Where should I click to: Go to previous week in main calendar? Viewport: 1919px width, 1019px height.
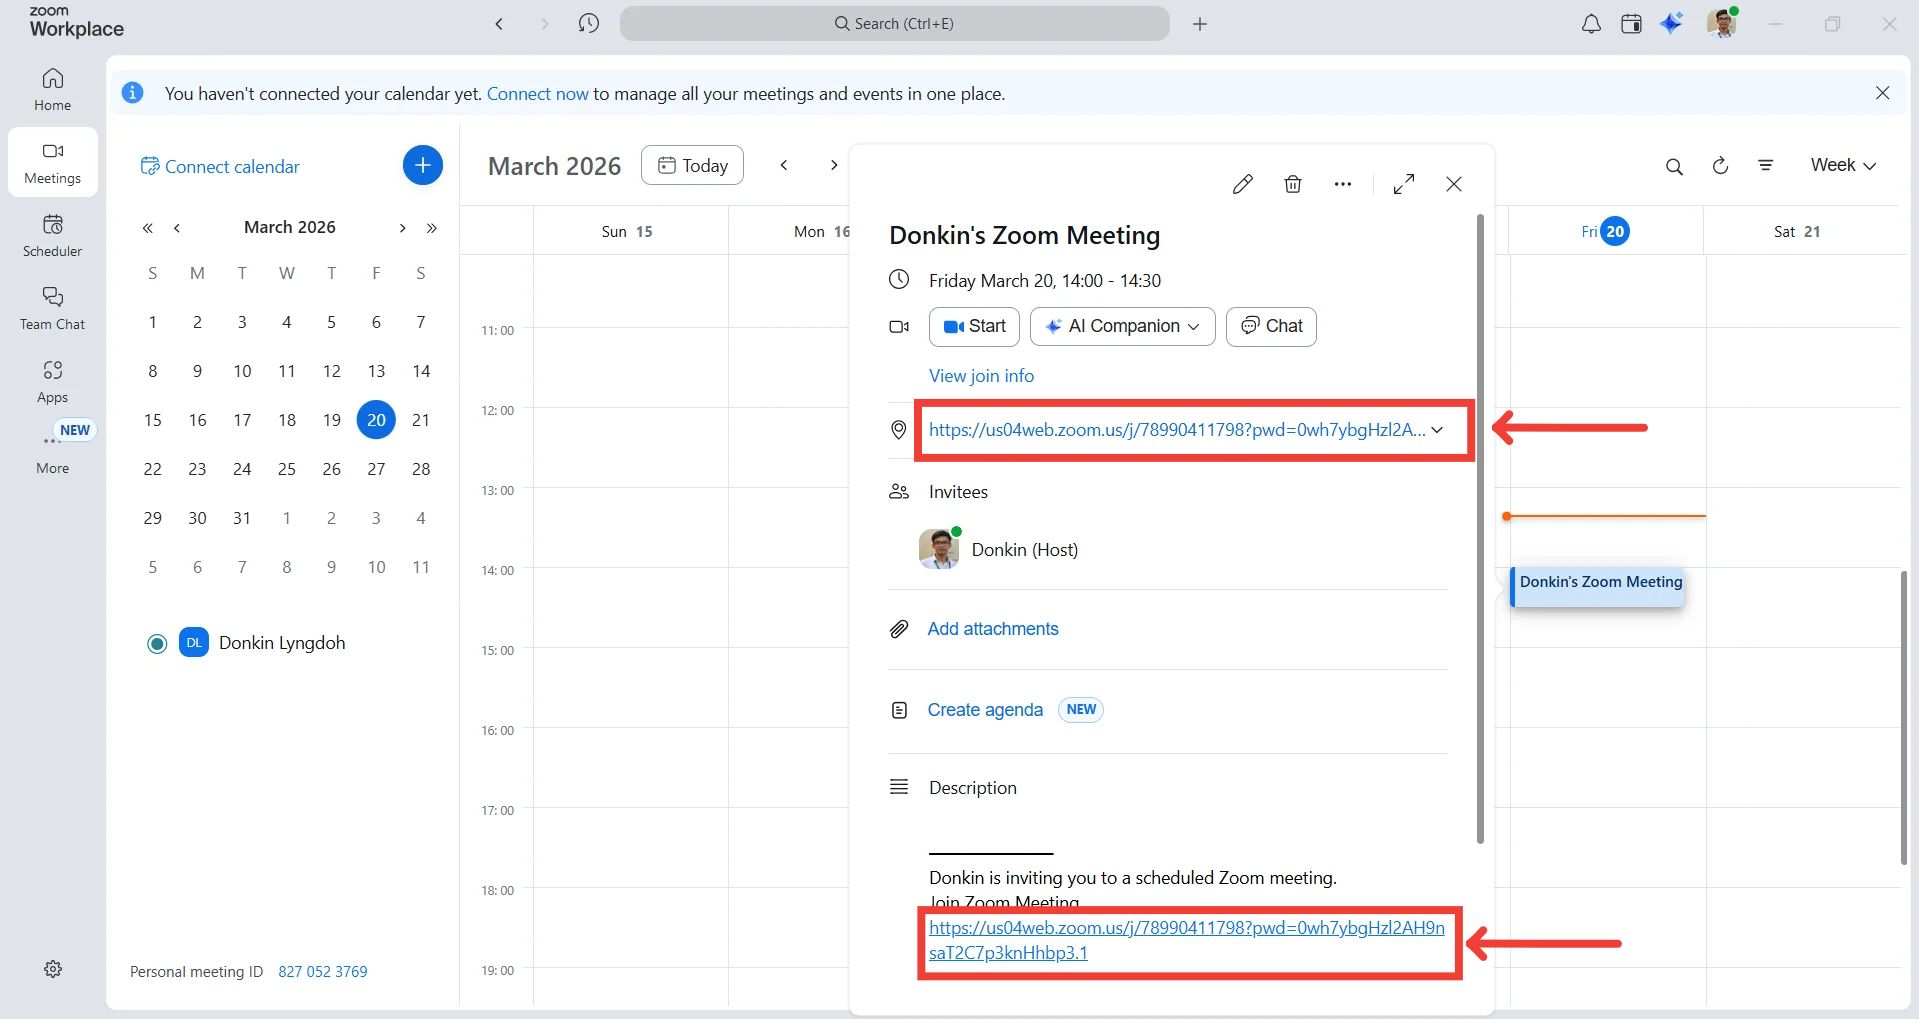[784, 165]
